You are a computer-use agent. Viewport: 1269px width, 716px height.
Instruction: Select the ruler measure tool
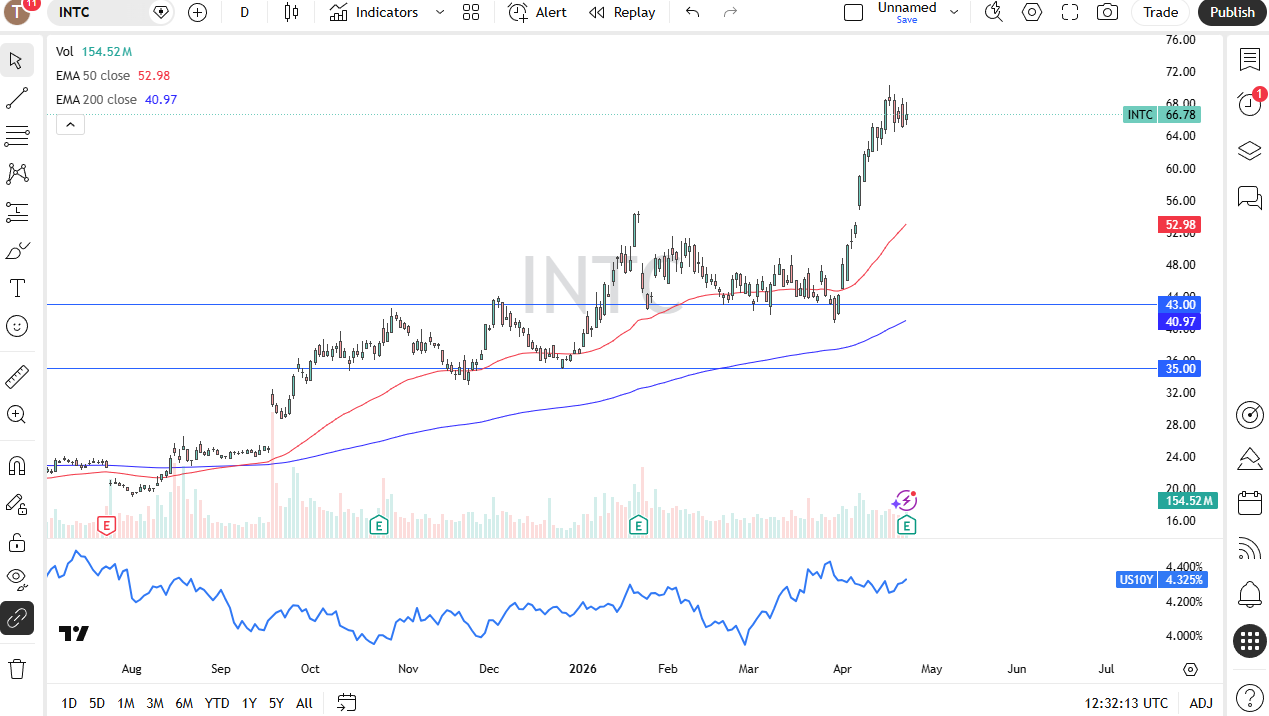click(x=17, y=377)
